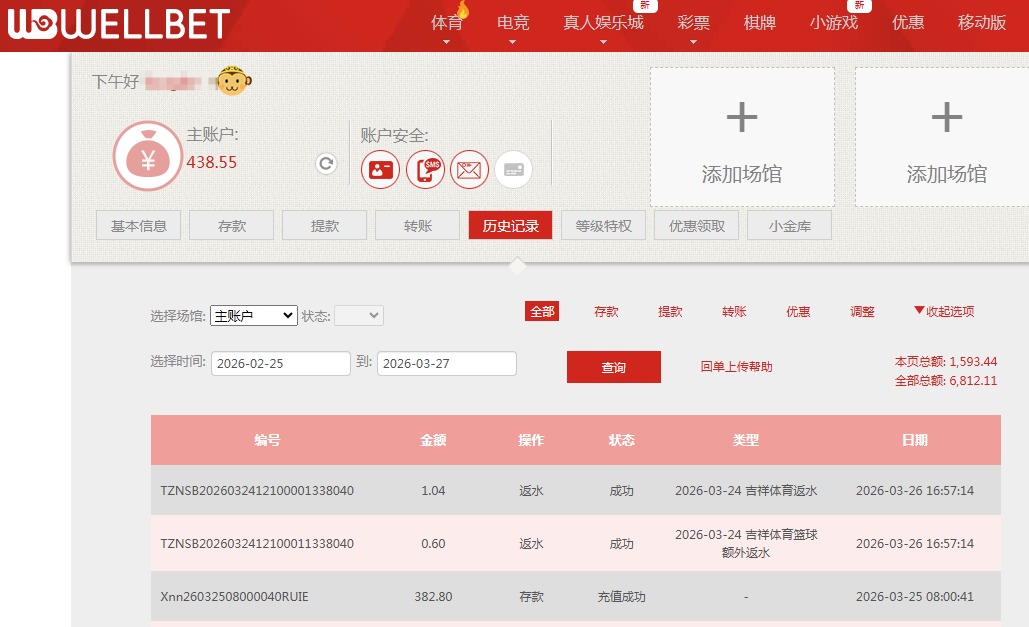Click the start date field showing 2026-02-25
The height and width of the screenshot is (627, 1029).
point(280,363)
